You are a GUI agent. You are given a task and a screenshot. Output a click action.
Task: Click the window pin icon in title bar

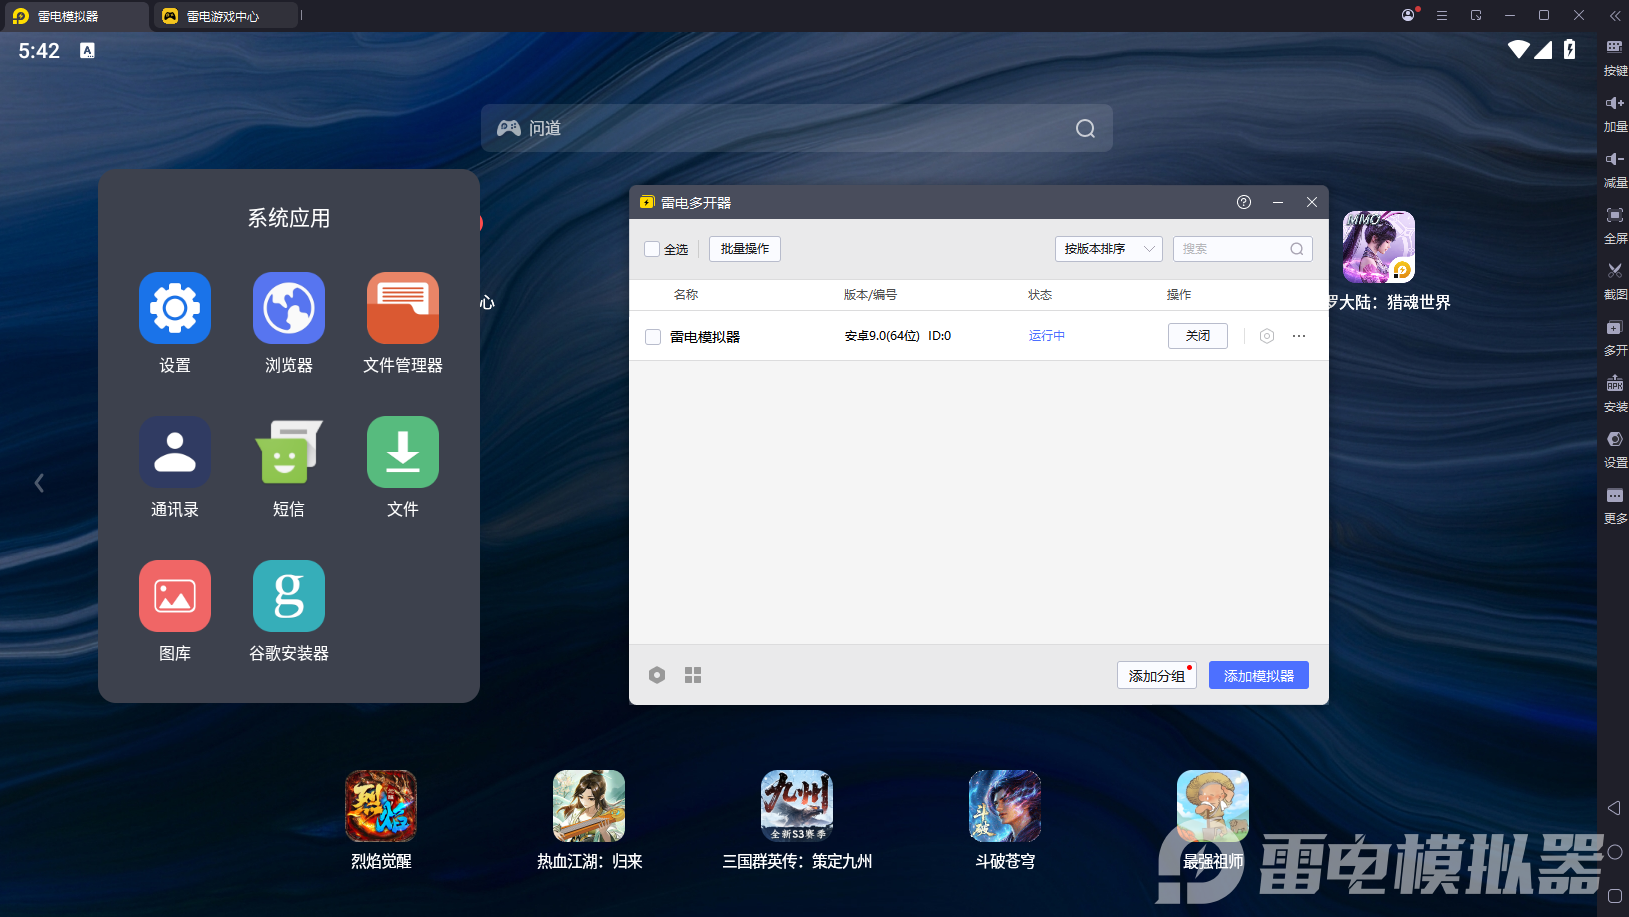1476,15
